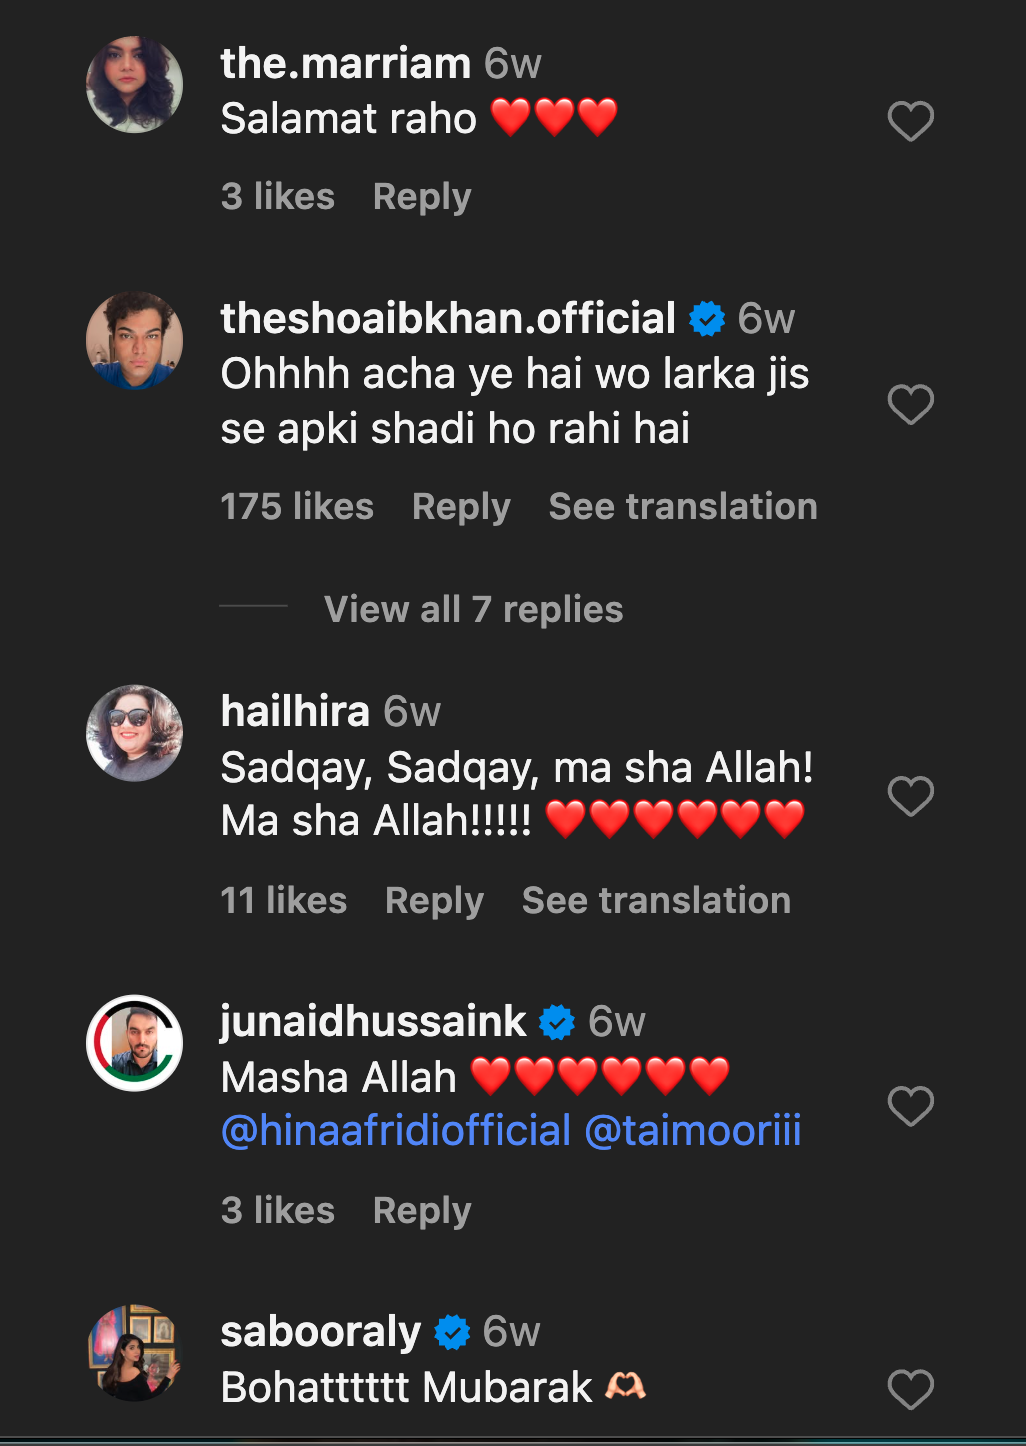
Task: Like the.marriam's comment with the heart icon
Action: point(909,119)
